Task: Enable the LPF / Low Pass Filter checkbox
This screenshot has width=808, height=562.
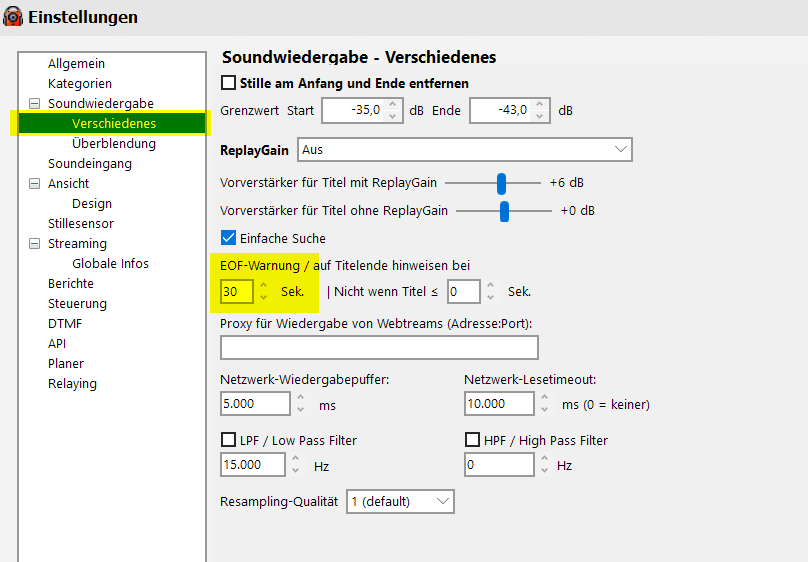Action: pos(228,440)
